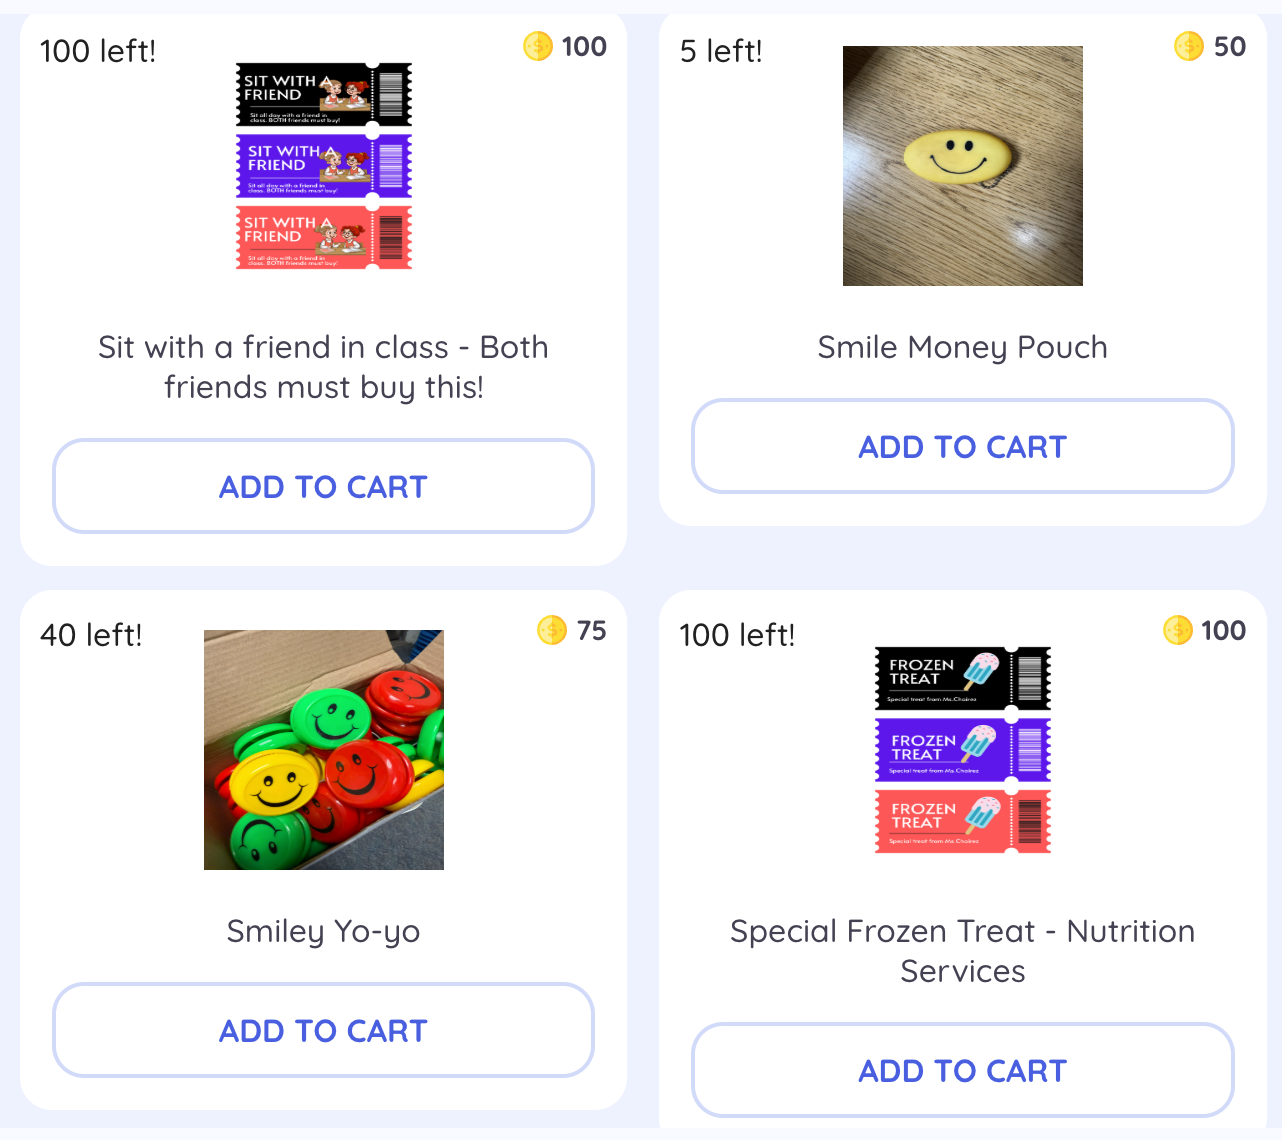Click 'Special Frozen Treat - Nutrition Services' title
The image size is (1282, 1140).
pyautogui.click(x=962, y=951)
